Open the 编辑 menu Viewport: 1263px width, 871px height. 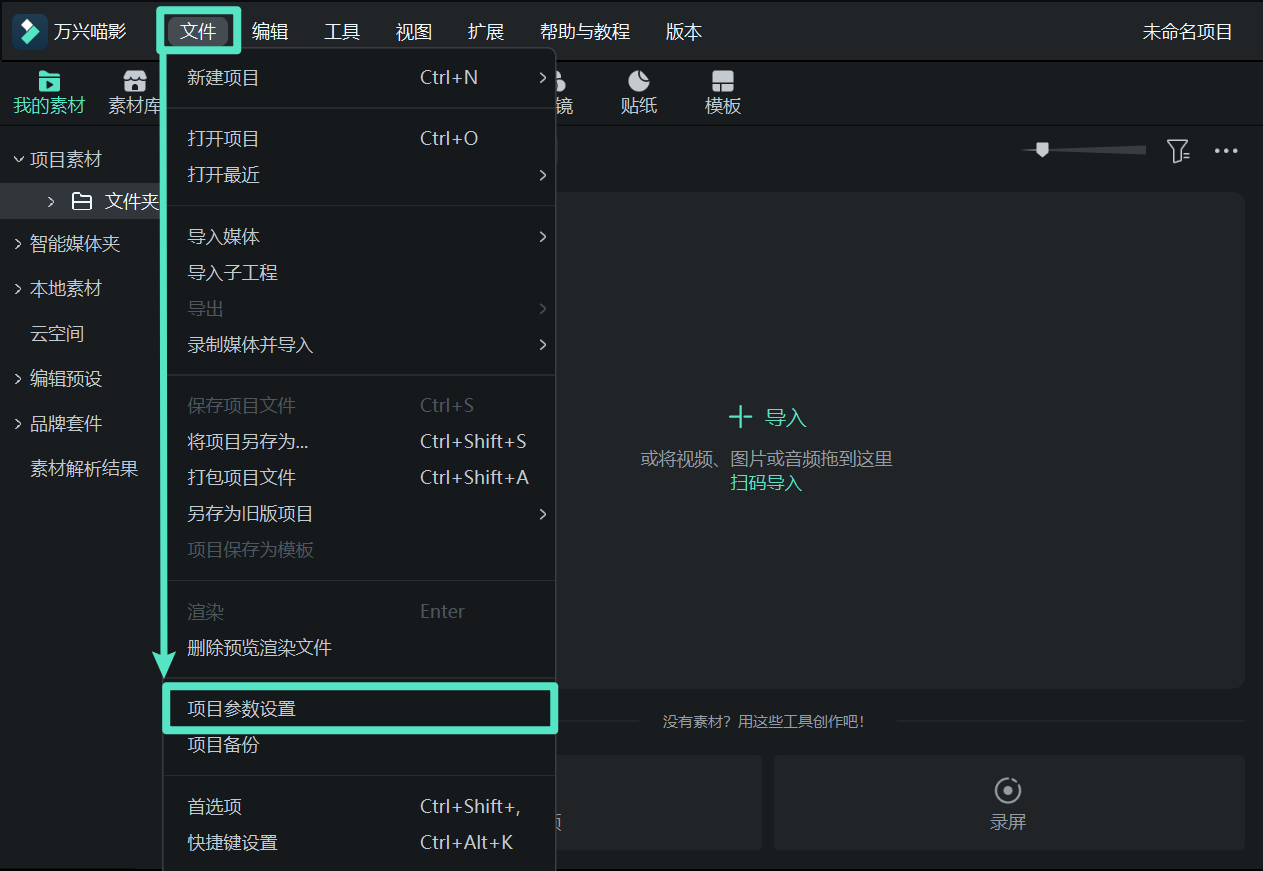coord(270,32)
